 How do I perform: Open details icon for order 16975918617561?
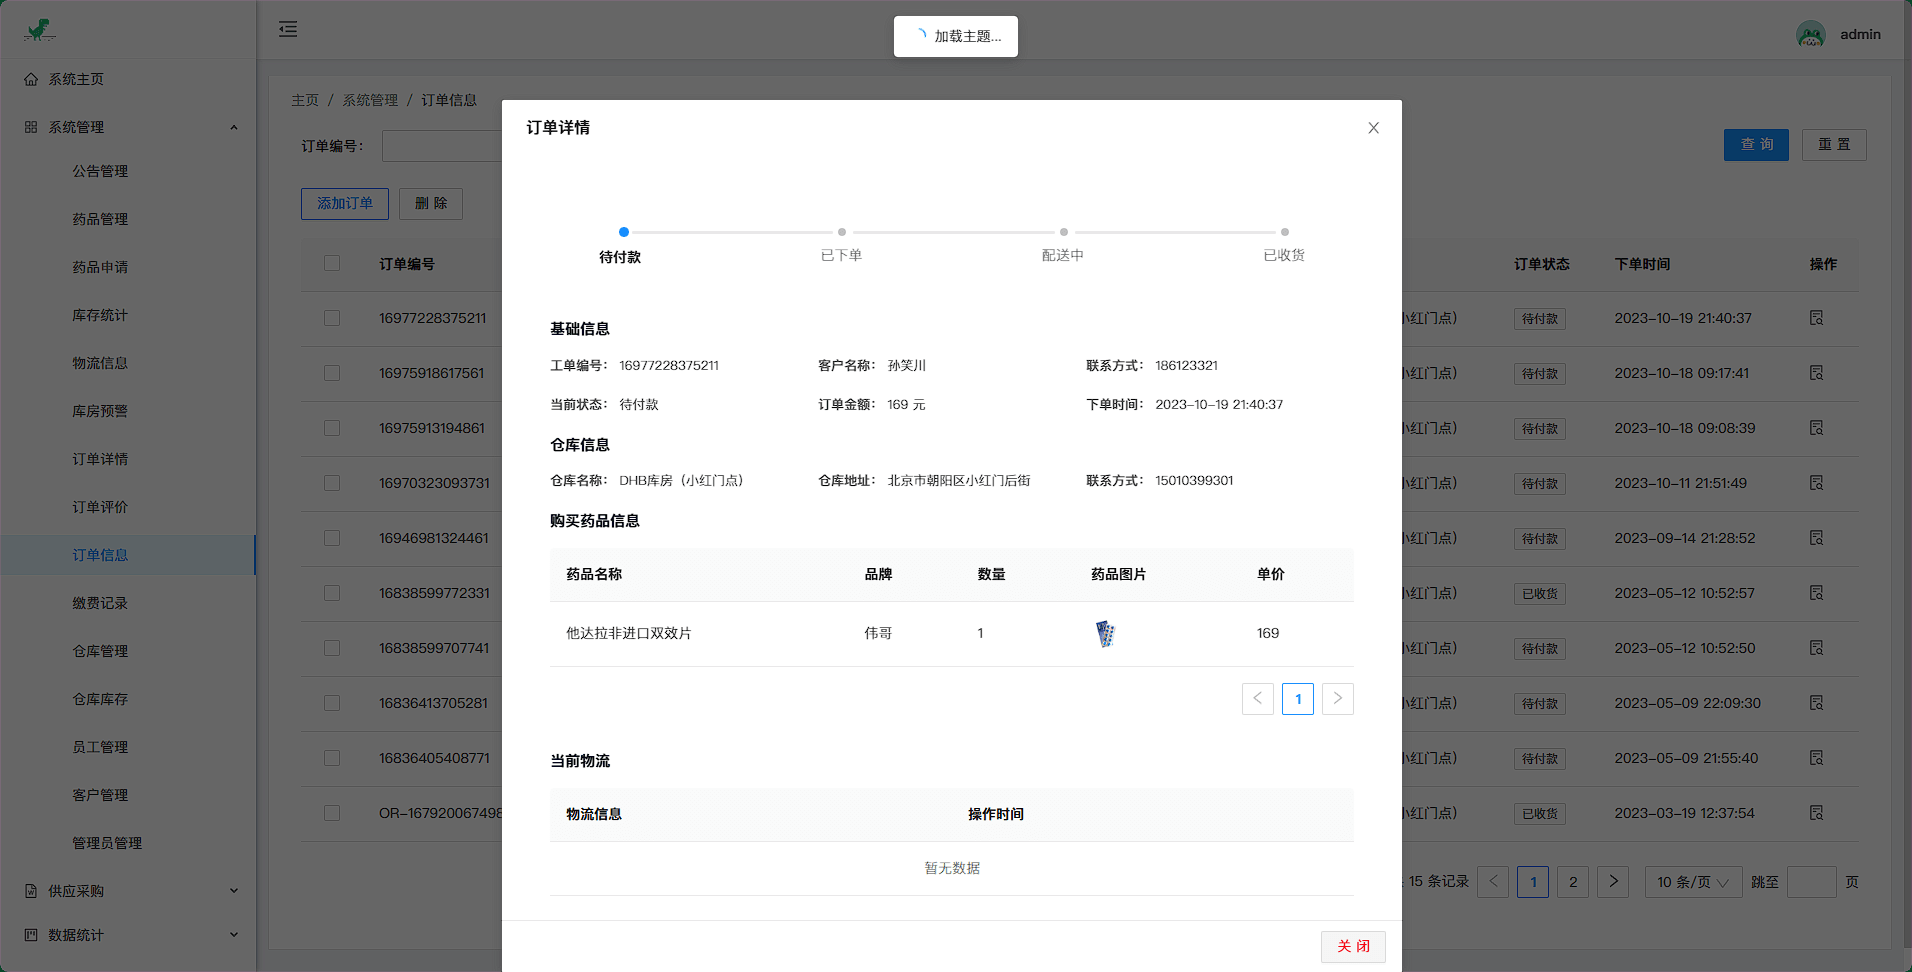point(1816,373)
